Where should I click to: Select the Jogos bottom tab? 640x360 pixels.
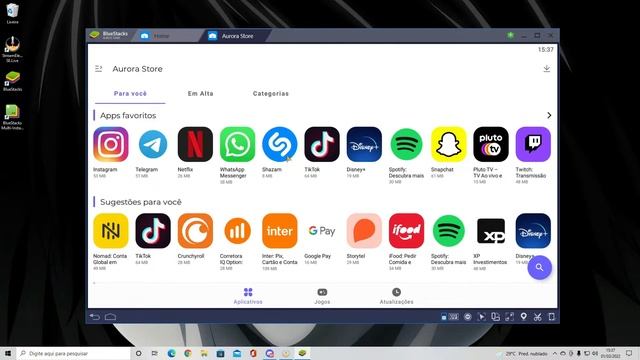[x=322, y=296]
